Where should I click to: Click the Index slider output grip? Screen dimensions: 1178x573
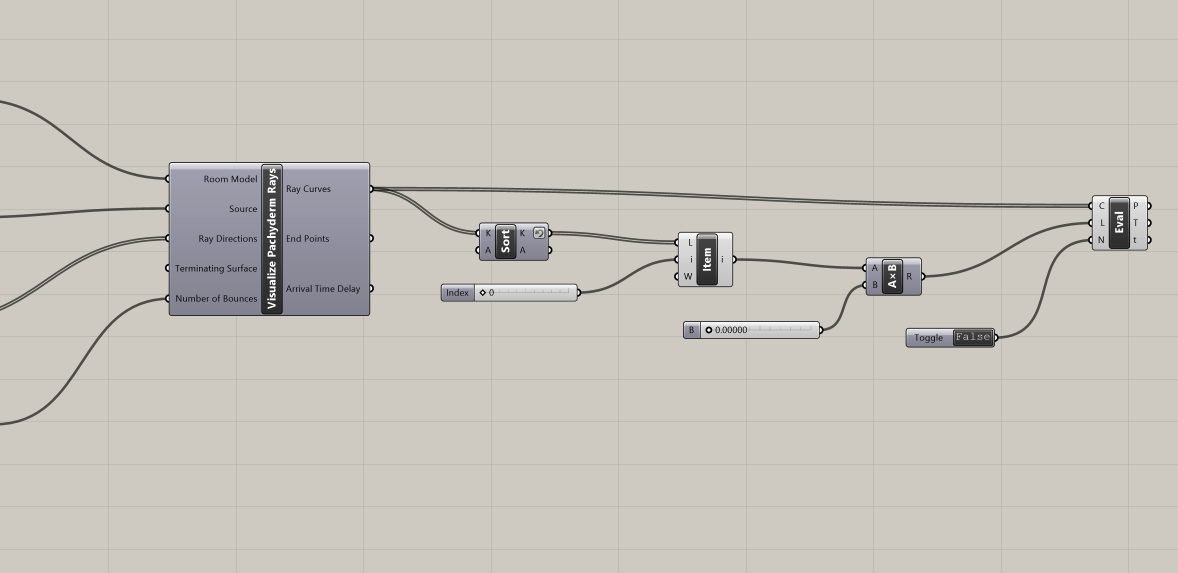click(x=578, y=293)
